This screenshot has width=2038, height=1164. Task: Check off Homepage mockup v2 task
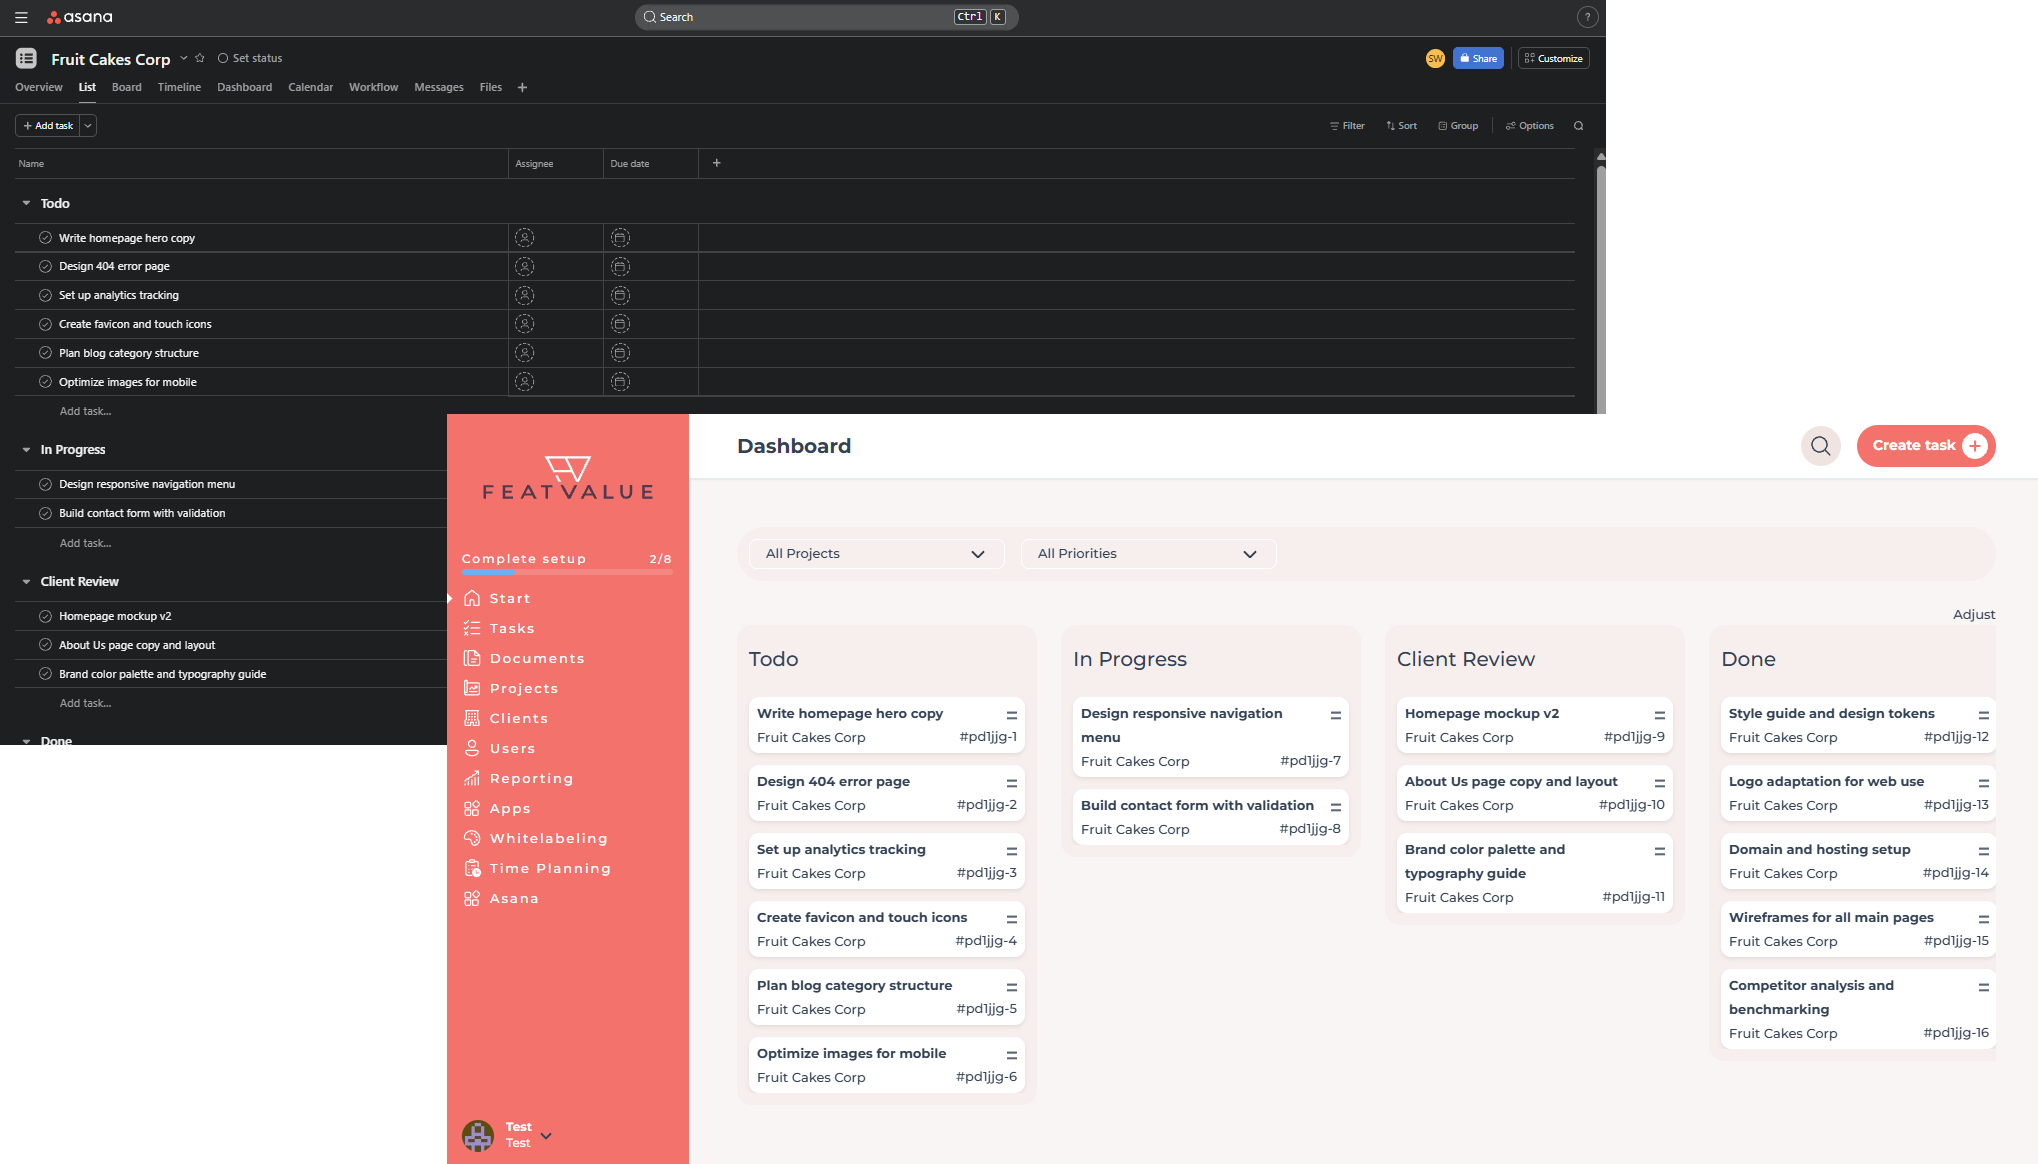pyautogui.click(x=45, y=616)
